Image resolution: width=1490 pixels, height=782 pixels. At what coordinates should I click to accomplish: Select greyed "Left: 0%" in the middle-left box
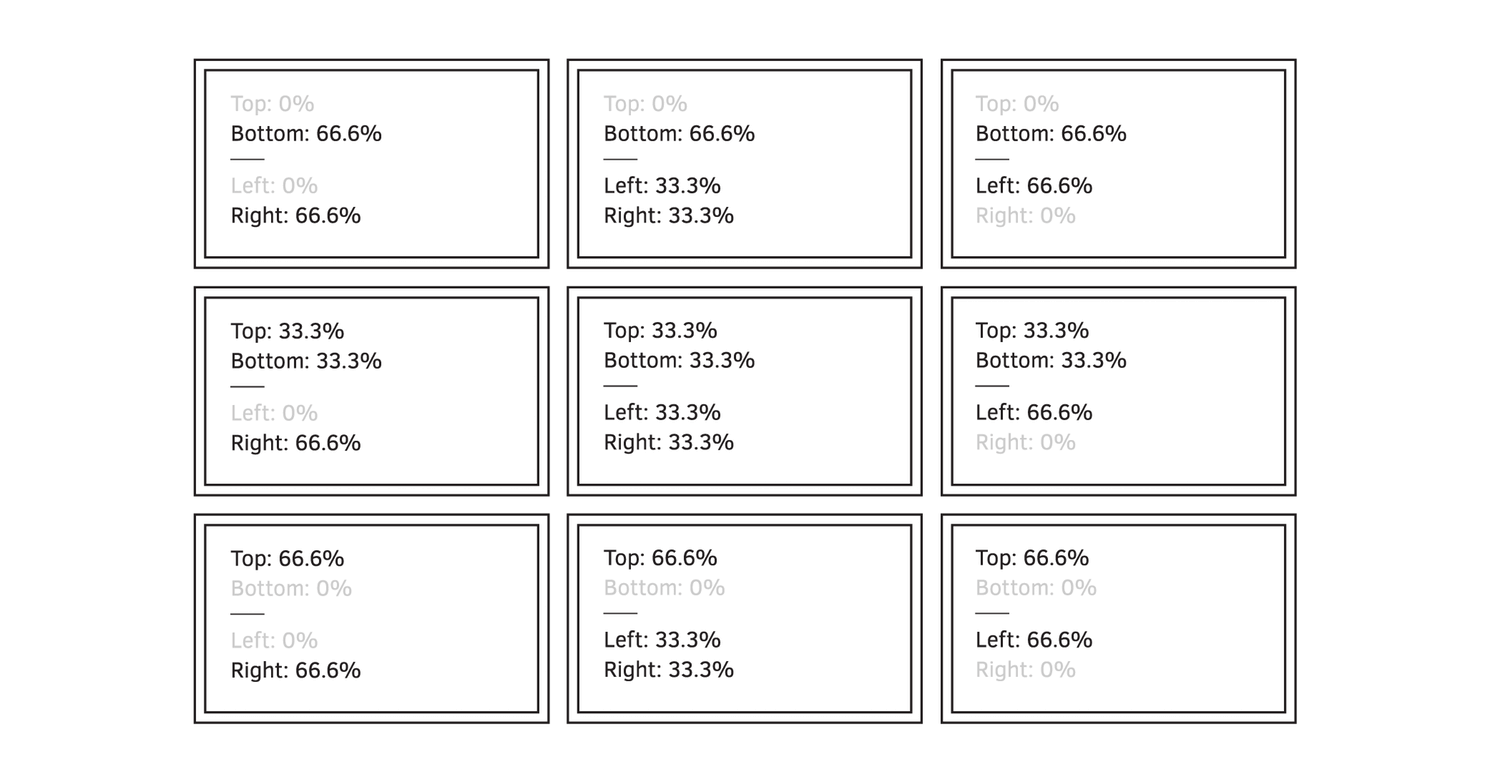coord(274,413)
